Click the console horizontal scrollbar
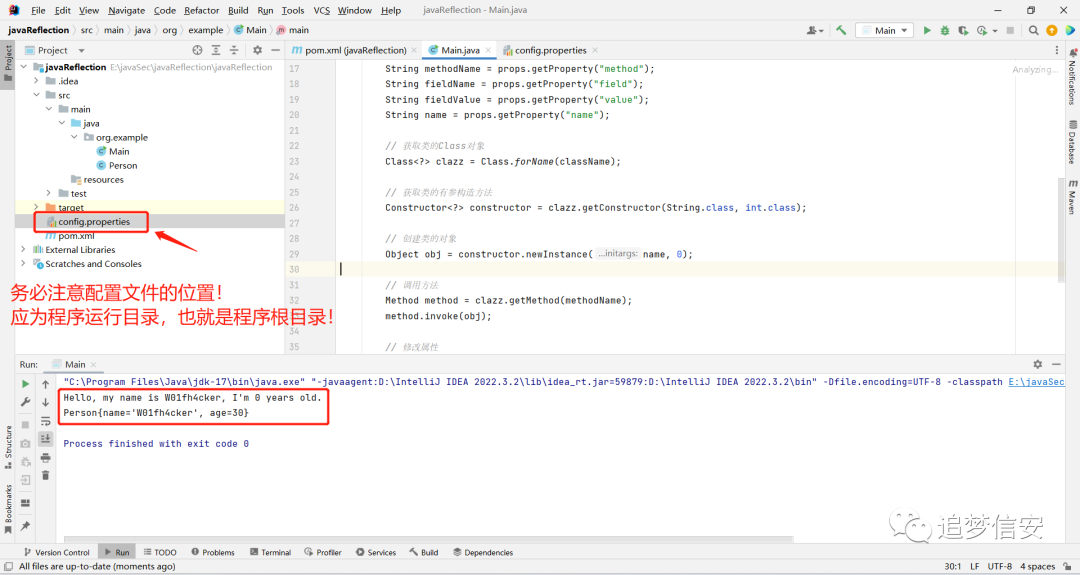This screenshot has height=575, width=1080. [x=428, y=539]
